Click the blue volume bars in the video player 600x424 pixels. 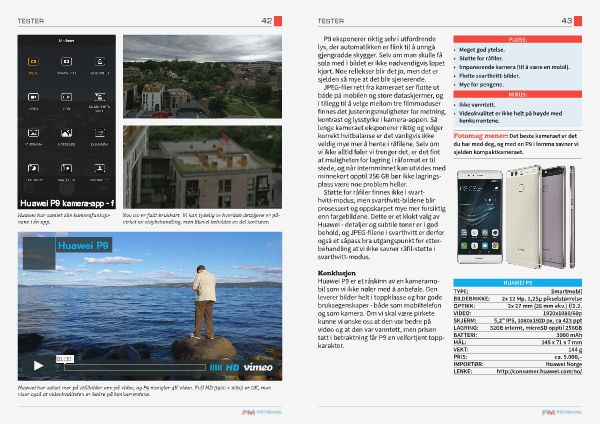[x=215, y=368]
